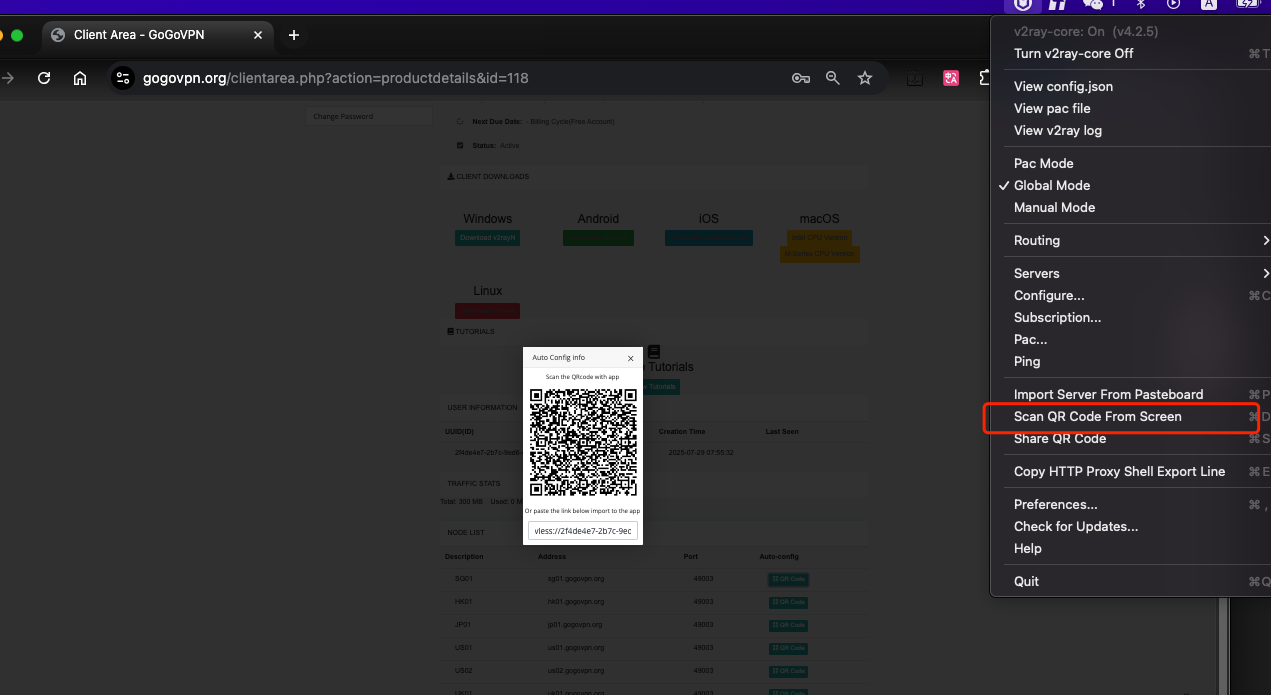Image resolution: width=1271 pixels, height=695 pixels.
Task: Click the V2rayU shield icon in menu bar
Action: 1022,5
